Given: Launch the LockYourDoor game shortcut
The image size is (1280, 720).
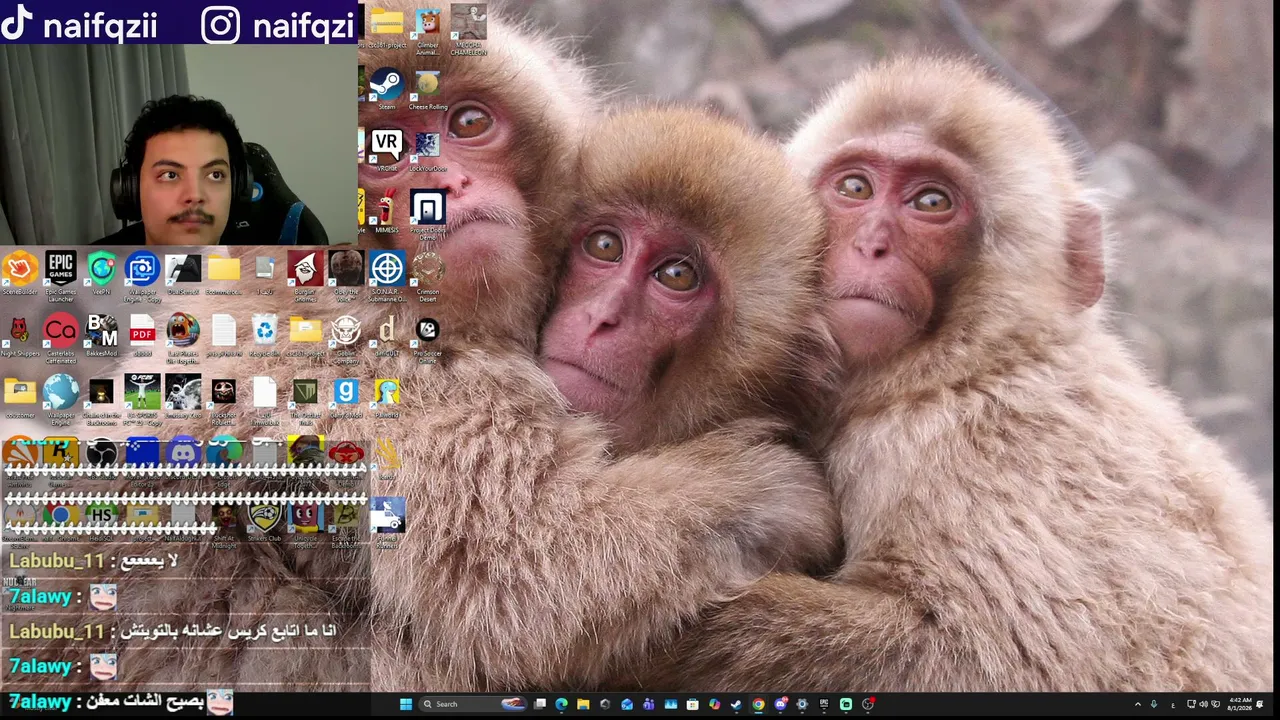Looking at the screenshot, I should [428, 150].
